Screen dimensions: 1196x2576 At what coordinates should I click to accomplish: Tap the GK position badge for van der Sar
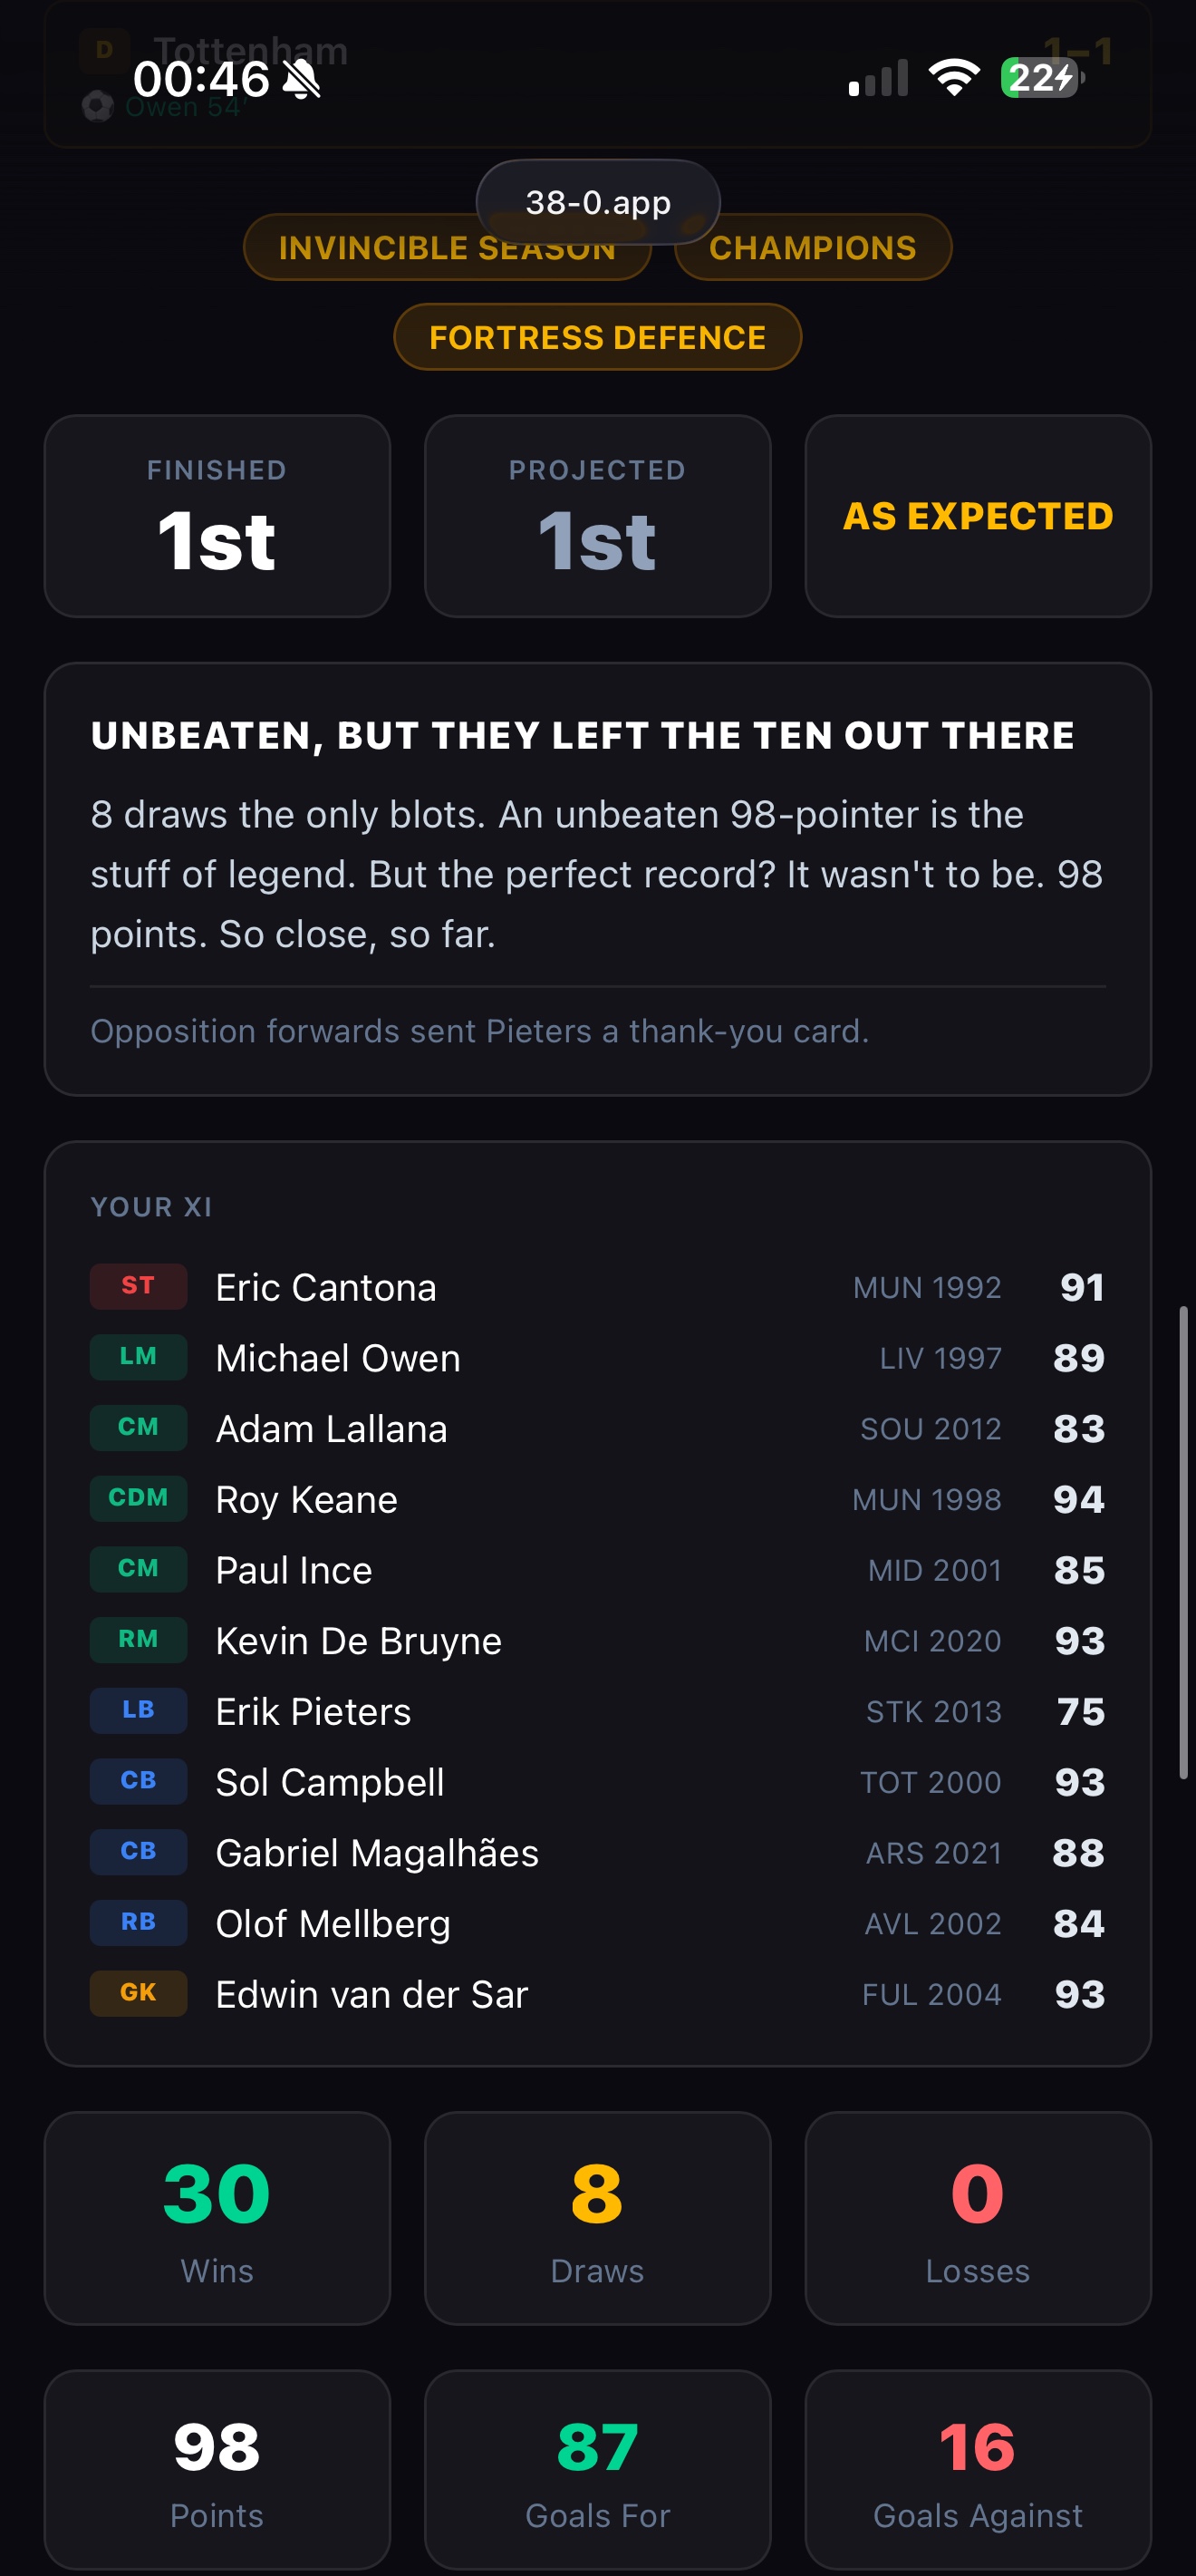[x=138, y=1993]
